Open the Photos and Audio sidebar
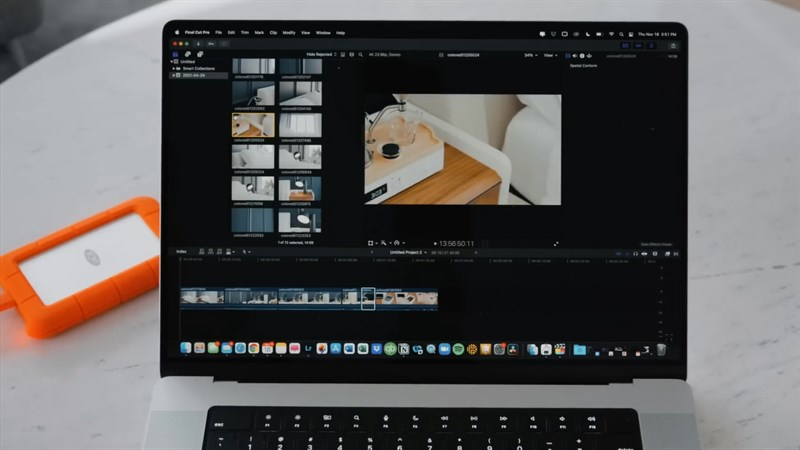Image resolution: width=800 pixels, height=450 pixels. [187, 54]
